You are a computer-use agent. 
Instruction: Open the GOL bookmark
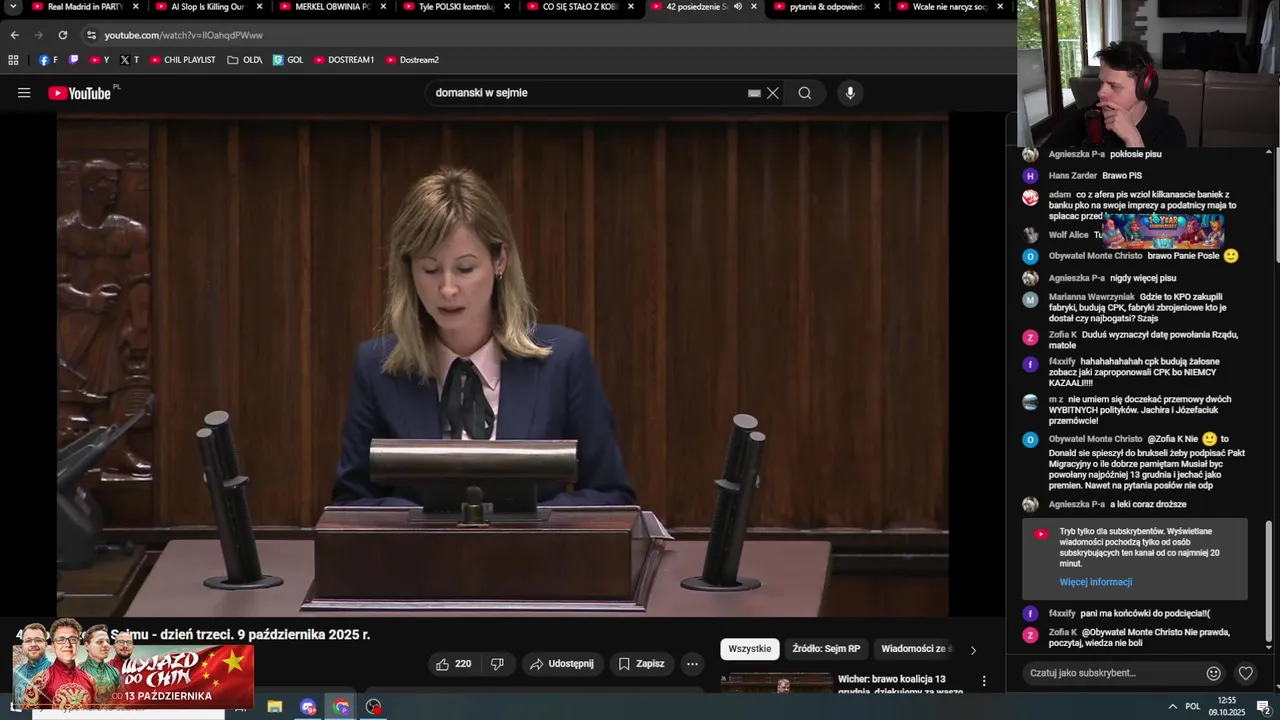coord(288,60)
